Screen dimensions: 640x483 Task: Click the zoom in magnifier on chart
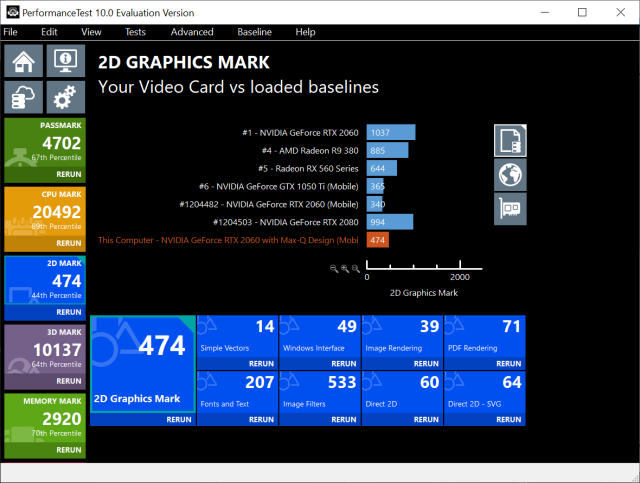(345, 269)
